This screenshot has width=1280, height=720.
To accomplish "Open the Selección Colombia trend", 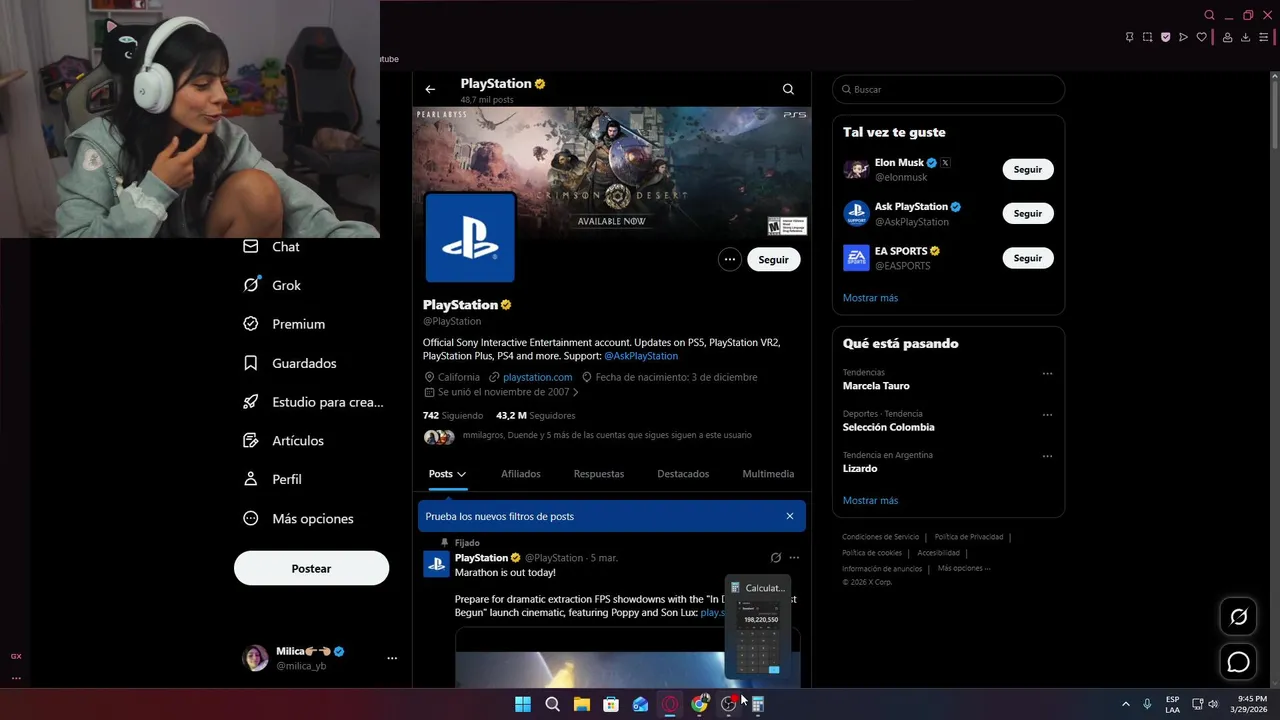I will point(888,427).
